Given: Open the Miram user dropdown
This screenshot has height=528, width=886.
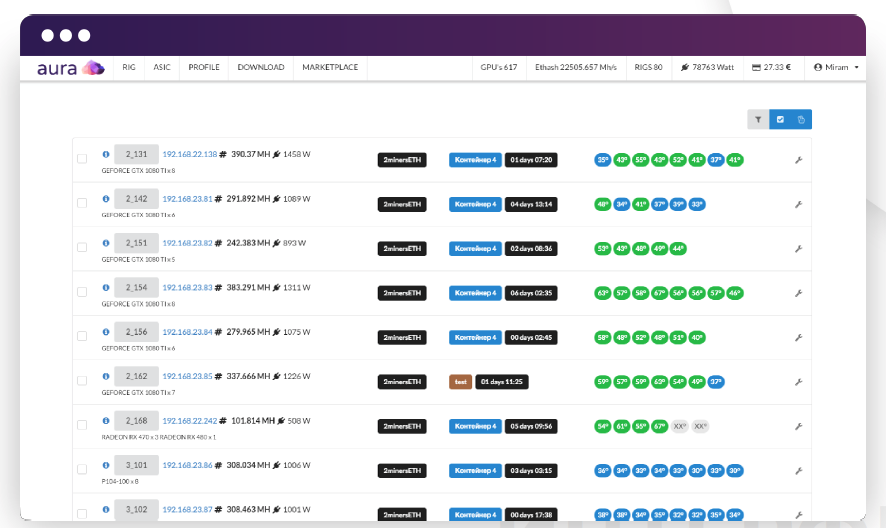Looking at the screenshot, I should (x=836, y=67).
